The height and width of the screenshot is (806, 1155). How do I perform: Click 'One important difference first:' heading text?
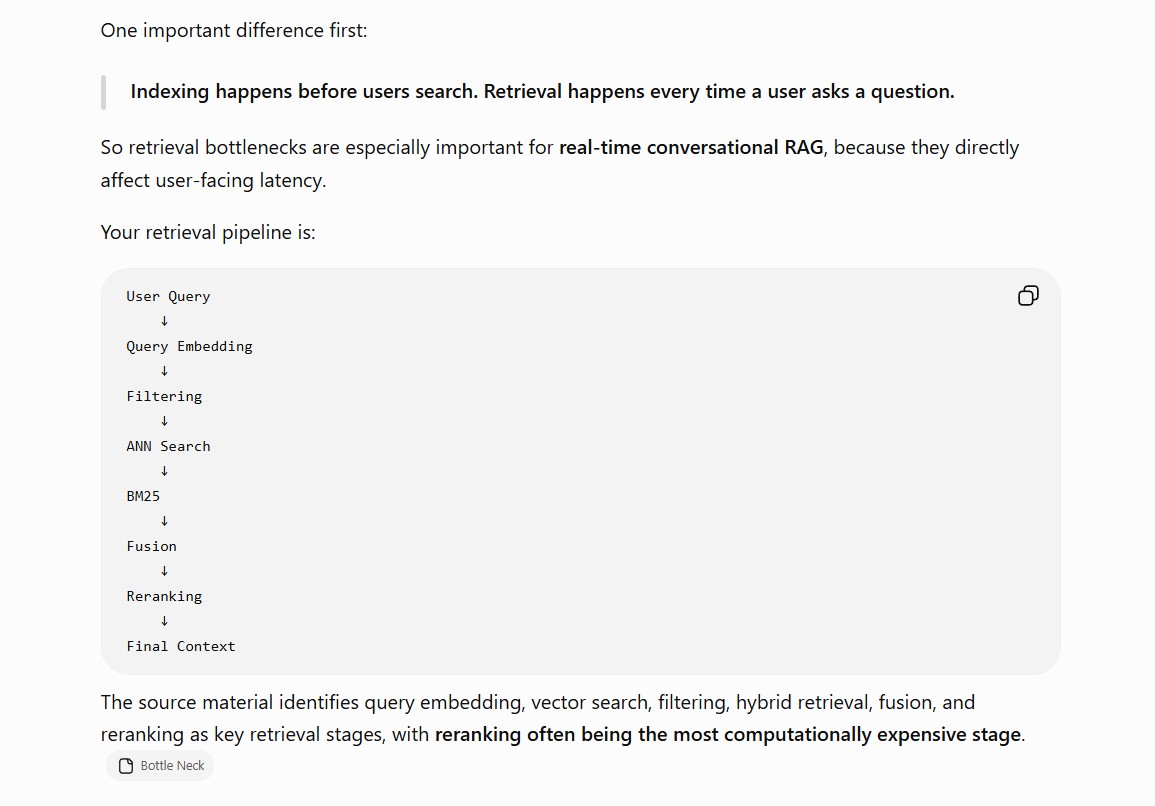pos(234,30)
